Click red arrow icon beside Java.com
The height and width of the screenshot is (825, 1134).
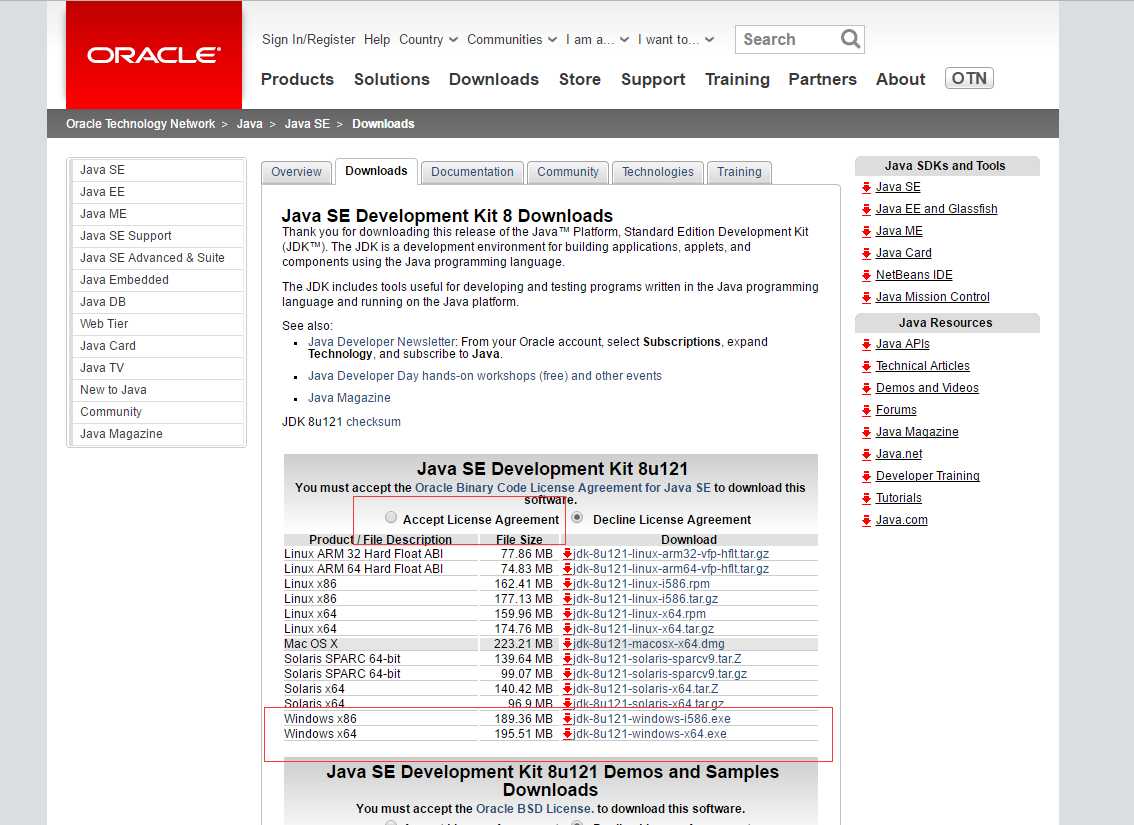click(866, 521)
